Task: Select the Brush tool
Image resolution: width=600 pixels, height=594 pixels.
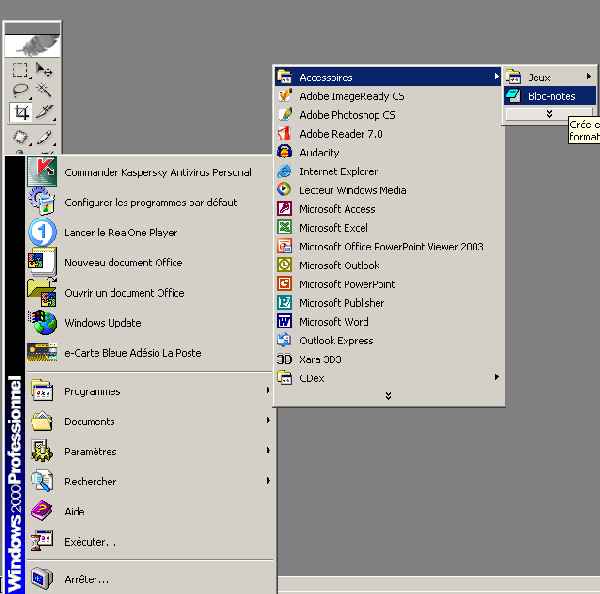Action: click(x=45, y=137)
